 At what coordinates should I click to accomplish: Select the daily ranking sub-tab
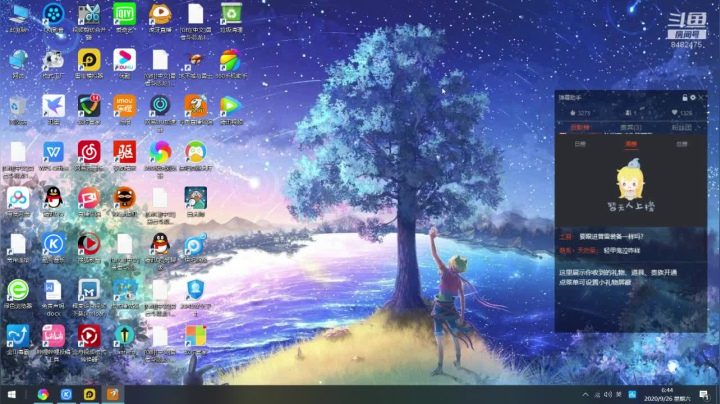click(580, 144)
